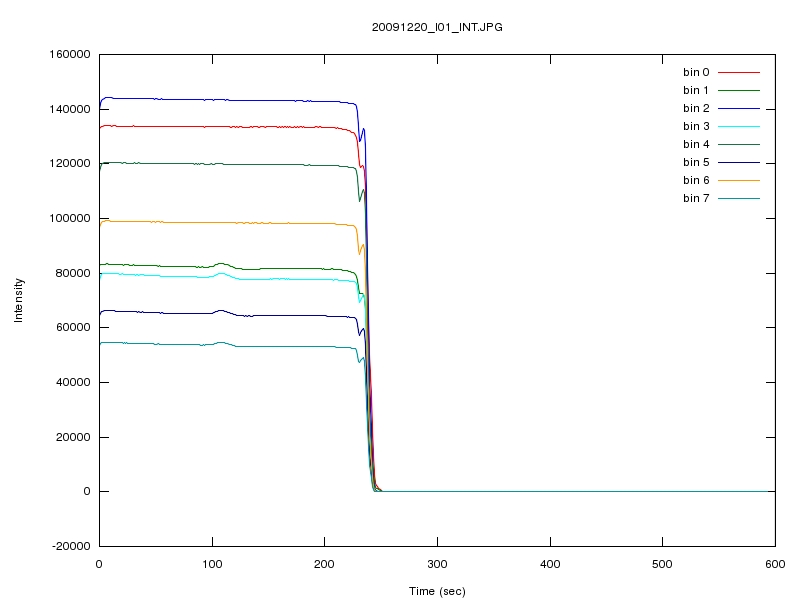Image resolution: width=800 pixels, height=600 pixels.
Task: Select the 'bin 4' legend label
Action: (696, 144)
